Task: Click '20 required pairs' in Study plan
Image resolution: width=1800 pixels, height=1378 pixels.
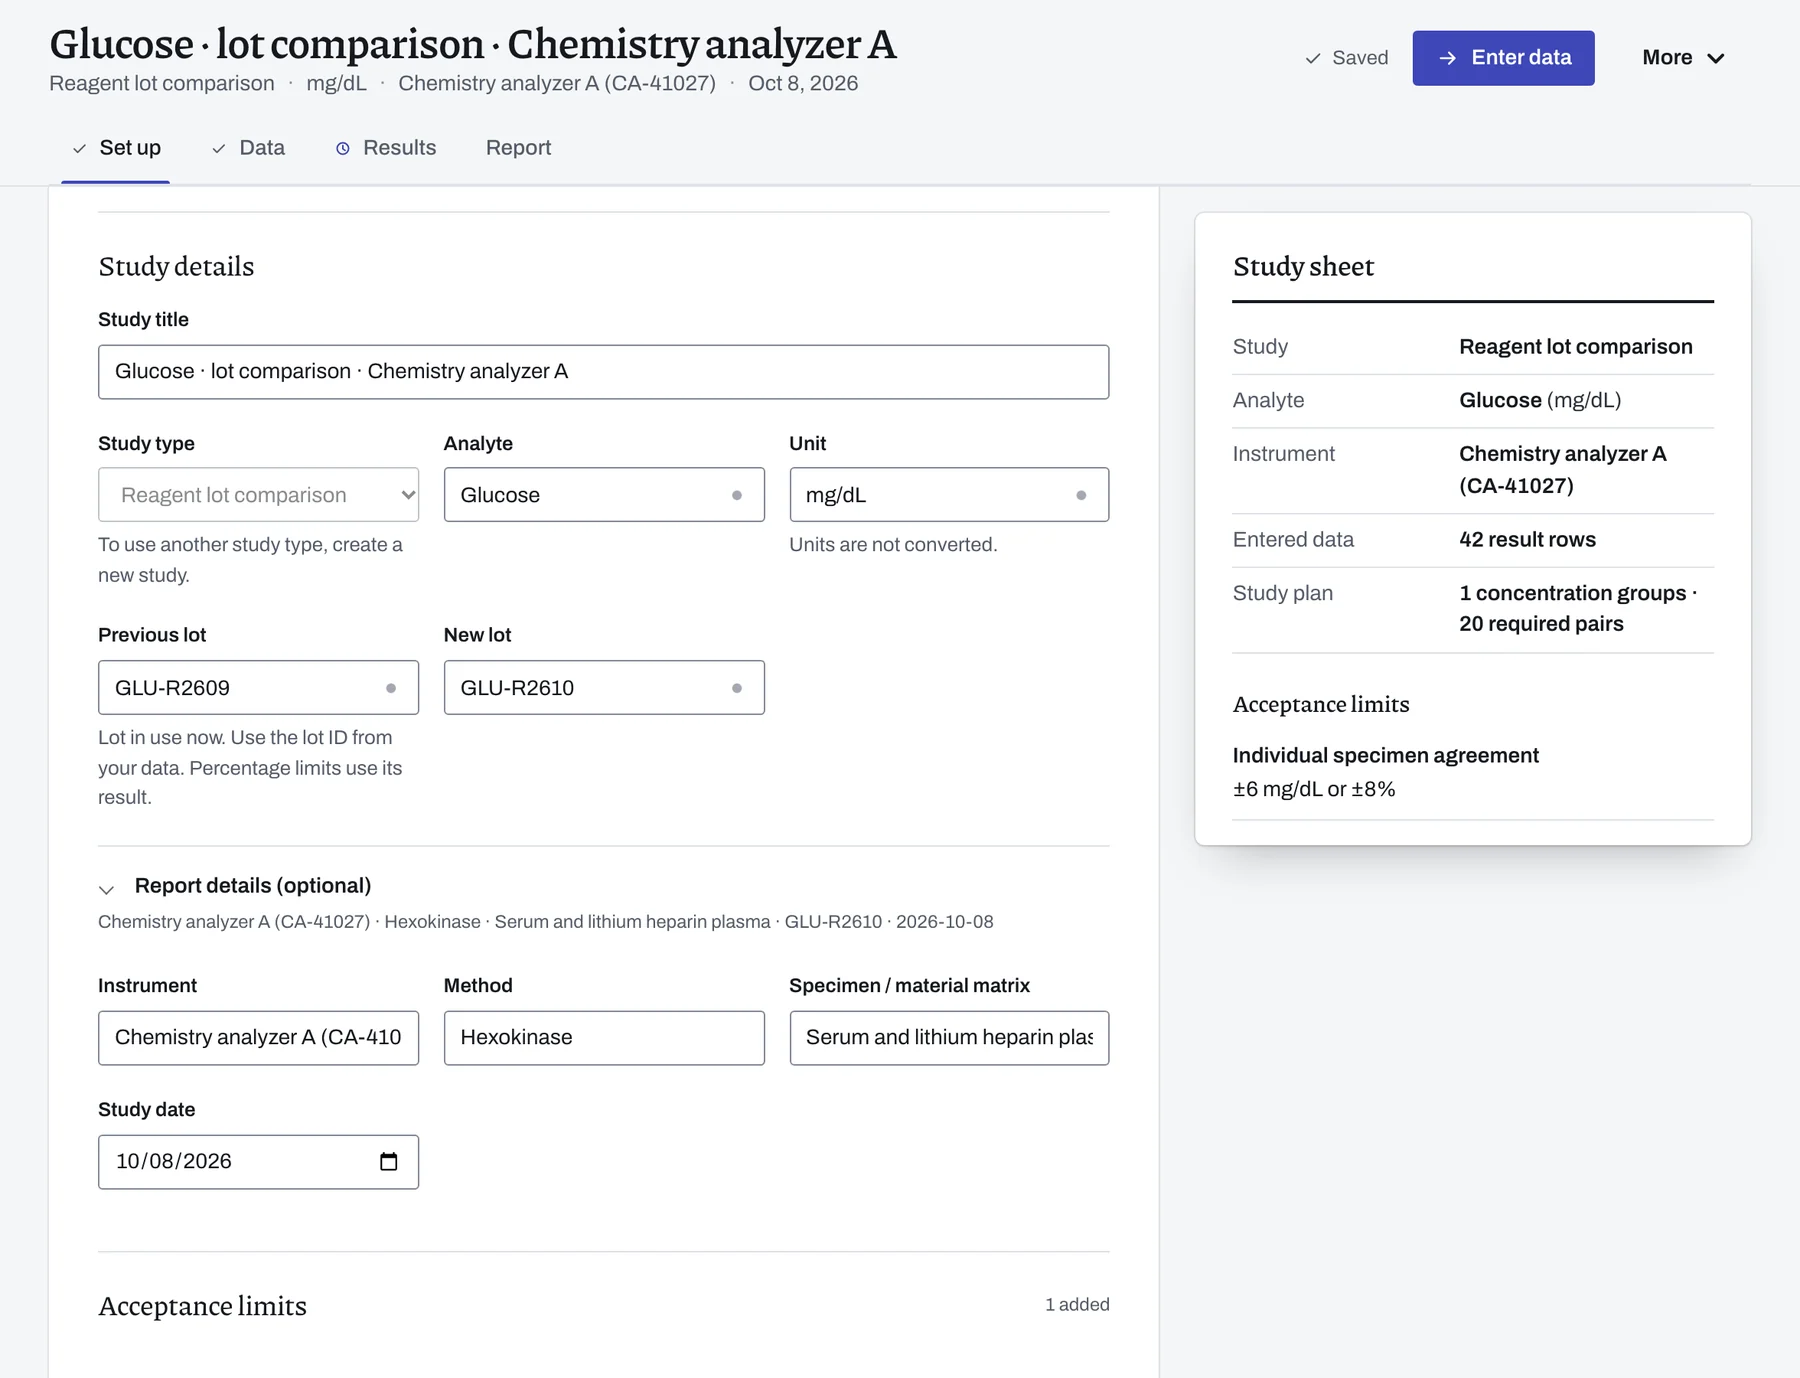Action: point(1541,624)
